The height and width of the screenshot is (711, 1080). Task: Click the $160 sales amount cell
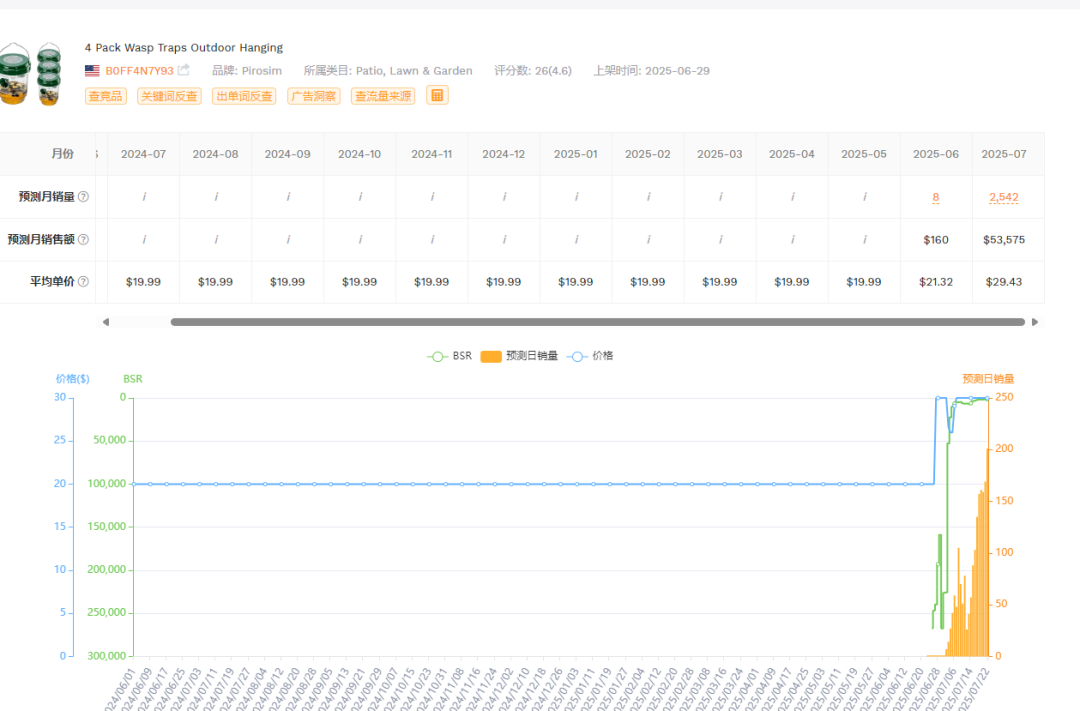[x=935, y=240]
